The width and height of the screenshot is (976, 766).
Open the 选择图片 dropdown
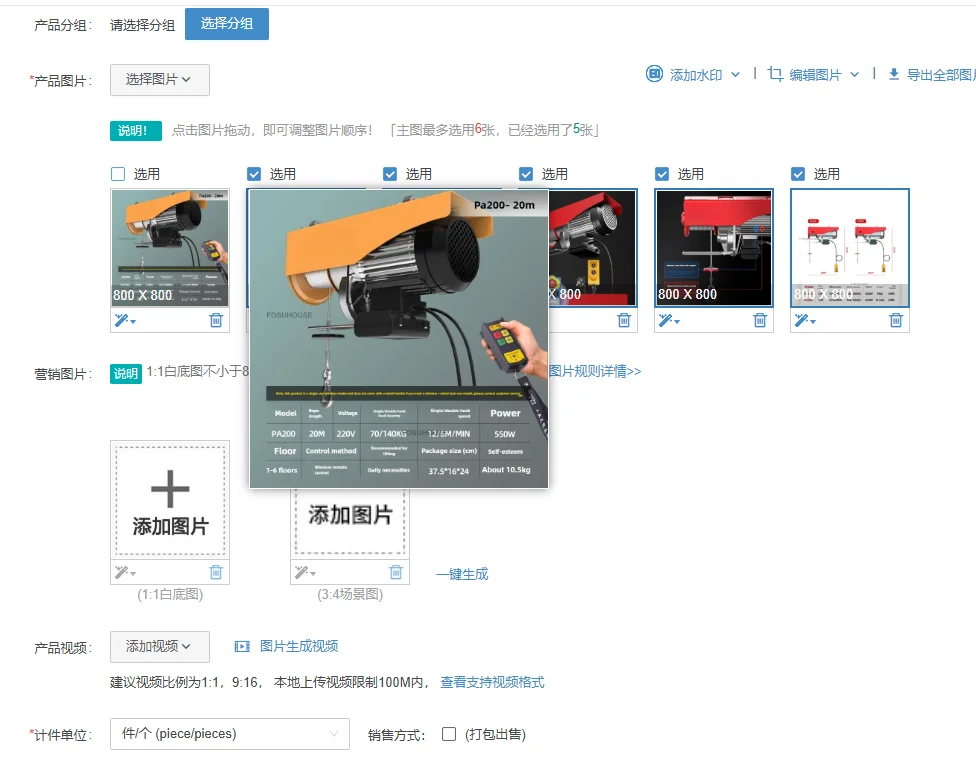pyautogui.click(x=159, y=80)
